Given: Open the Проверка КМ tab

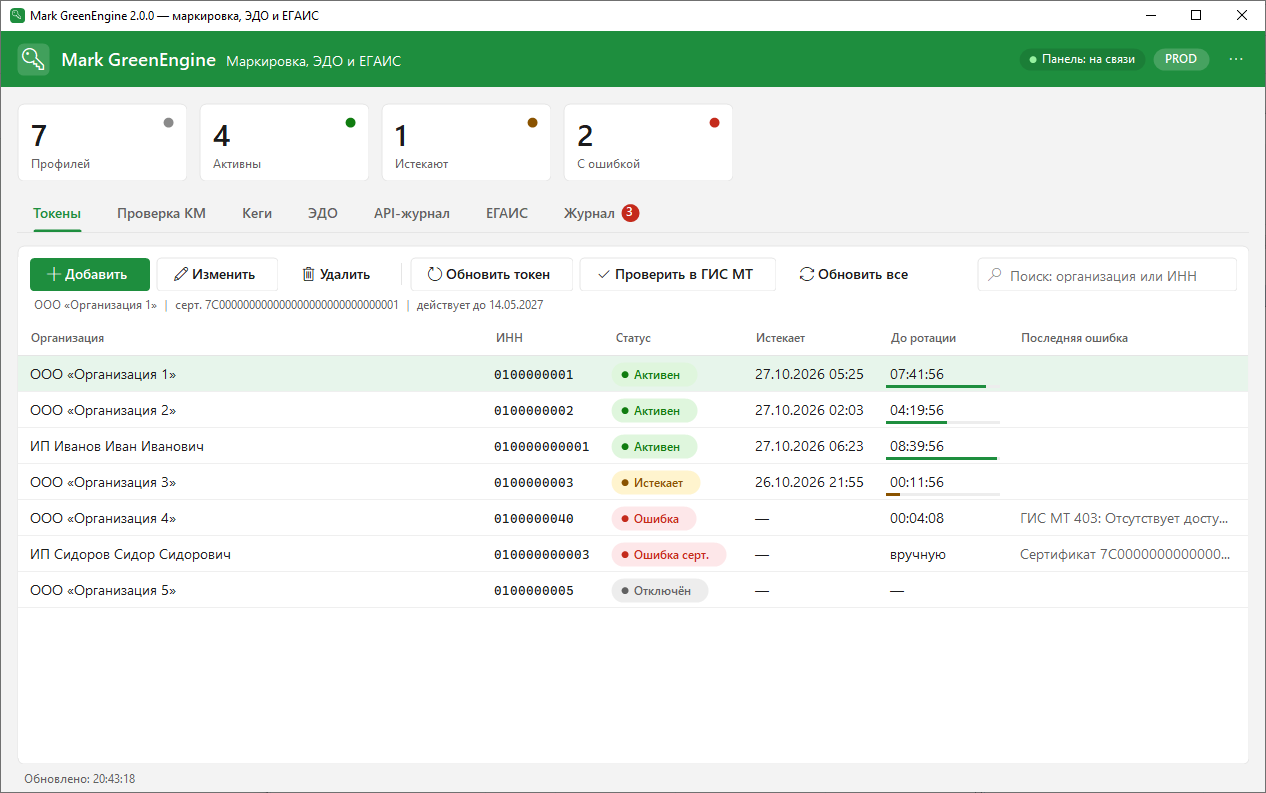Looking at the screenshot, I should pos(161,213).
